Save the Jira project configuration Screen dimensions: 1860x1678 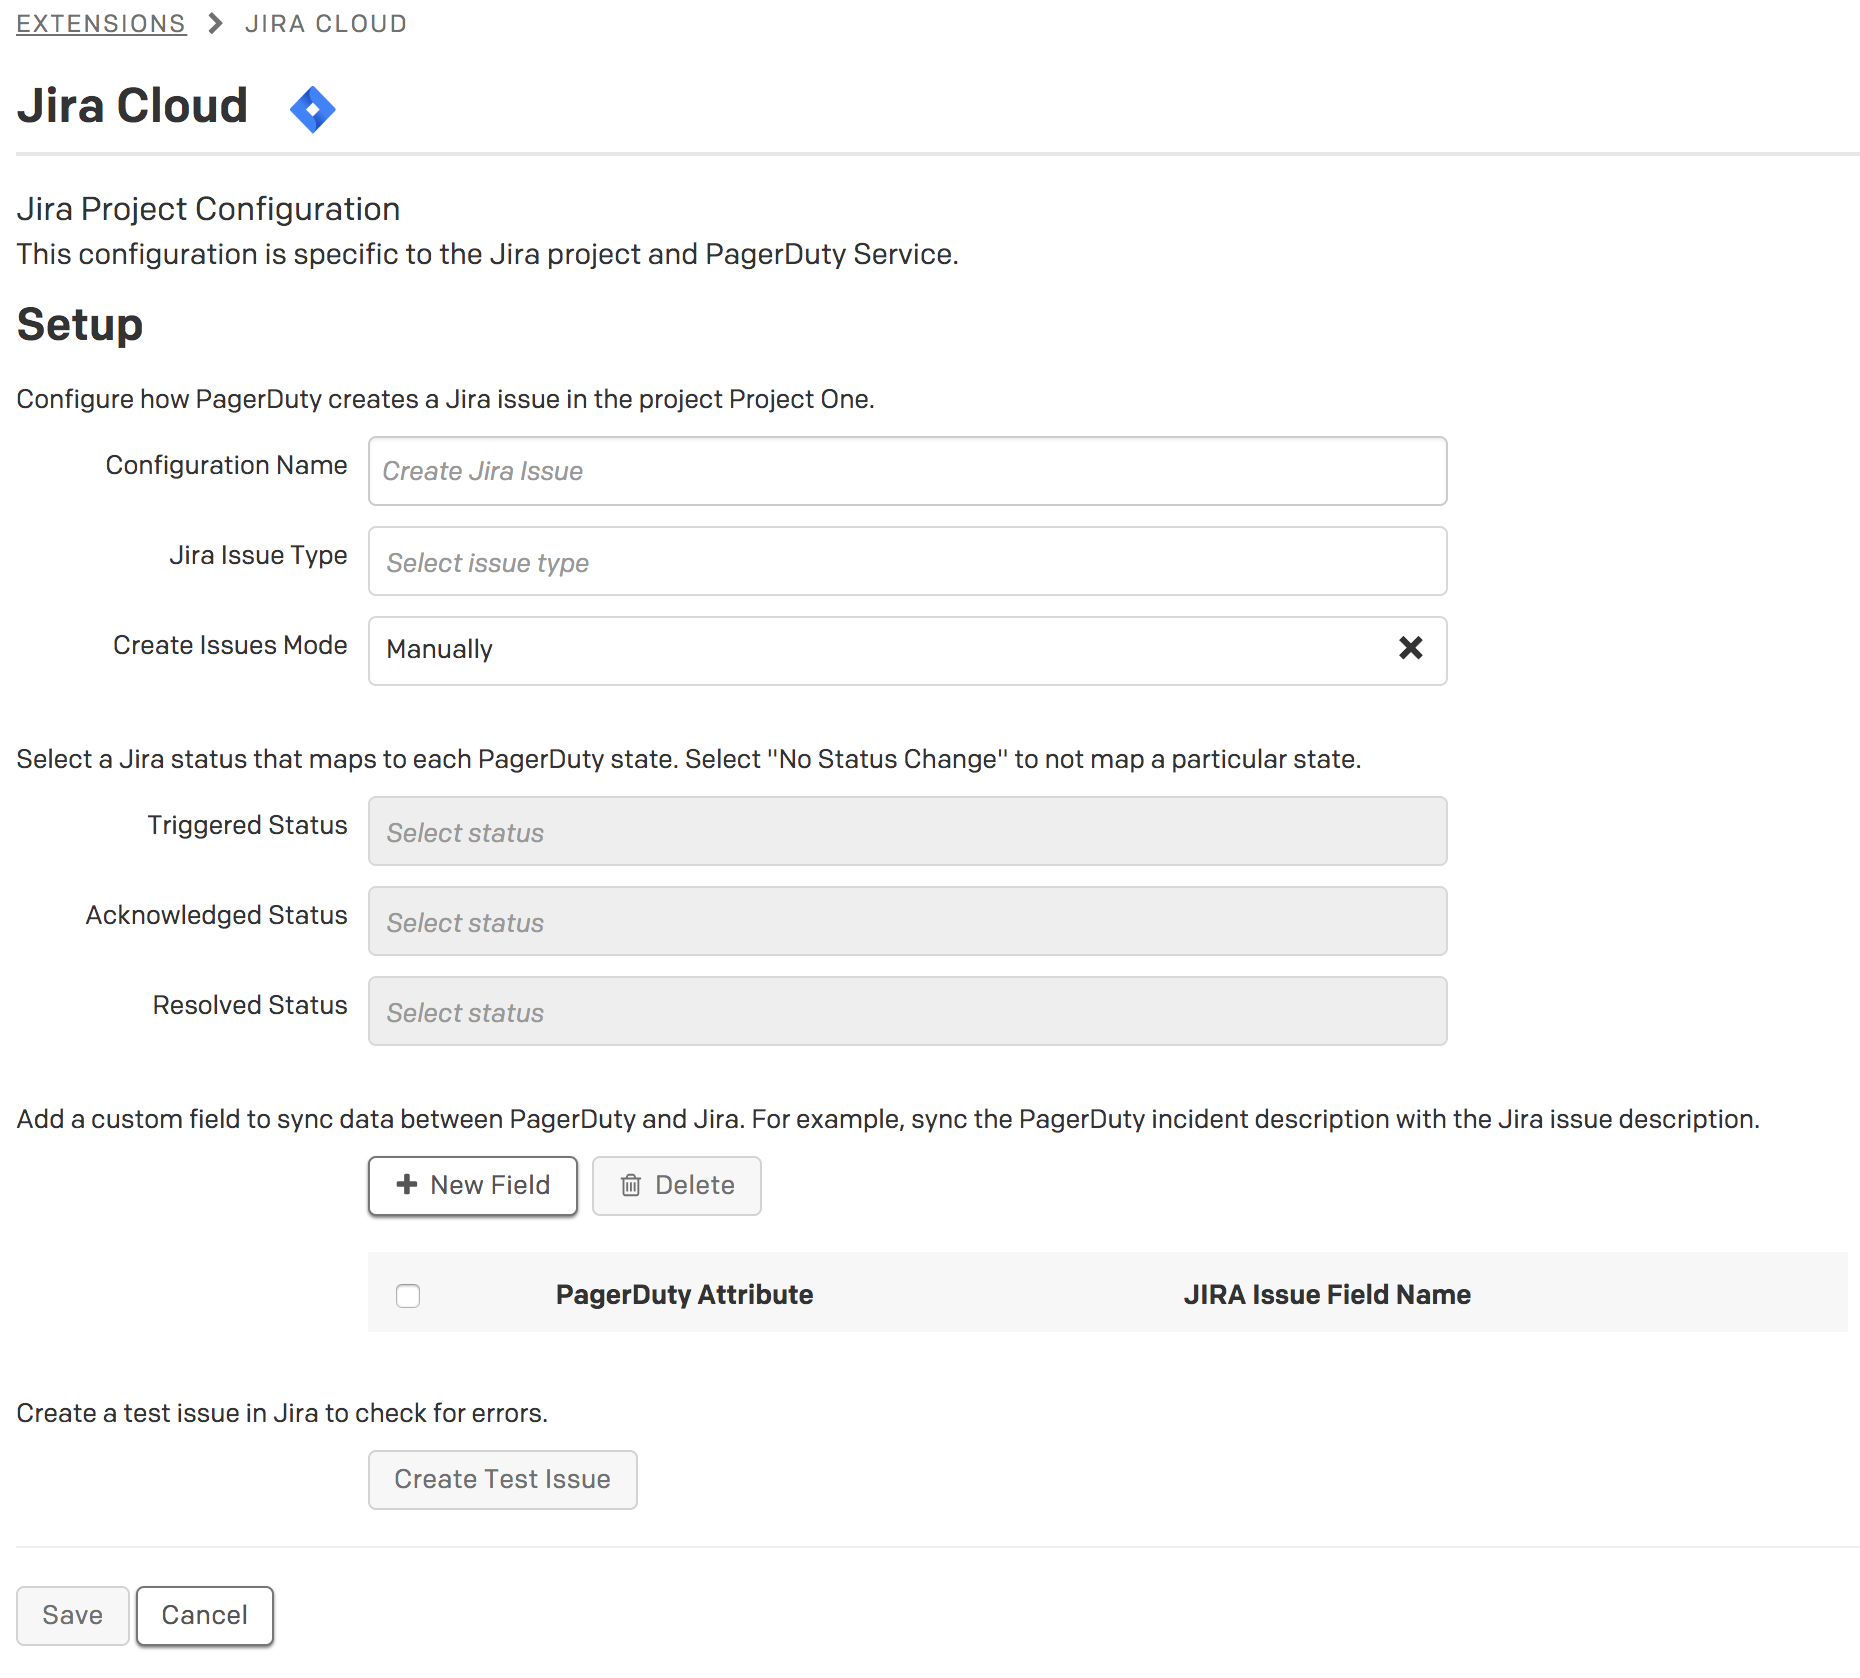[73, 1615]
